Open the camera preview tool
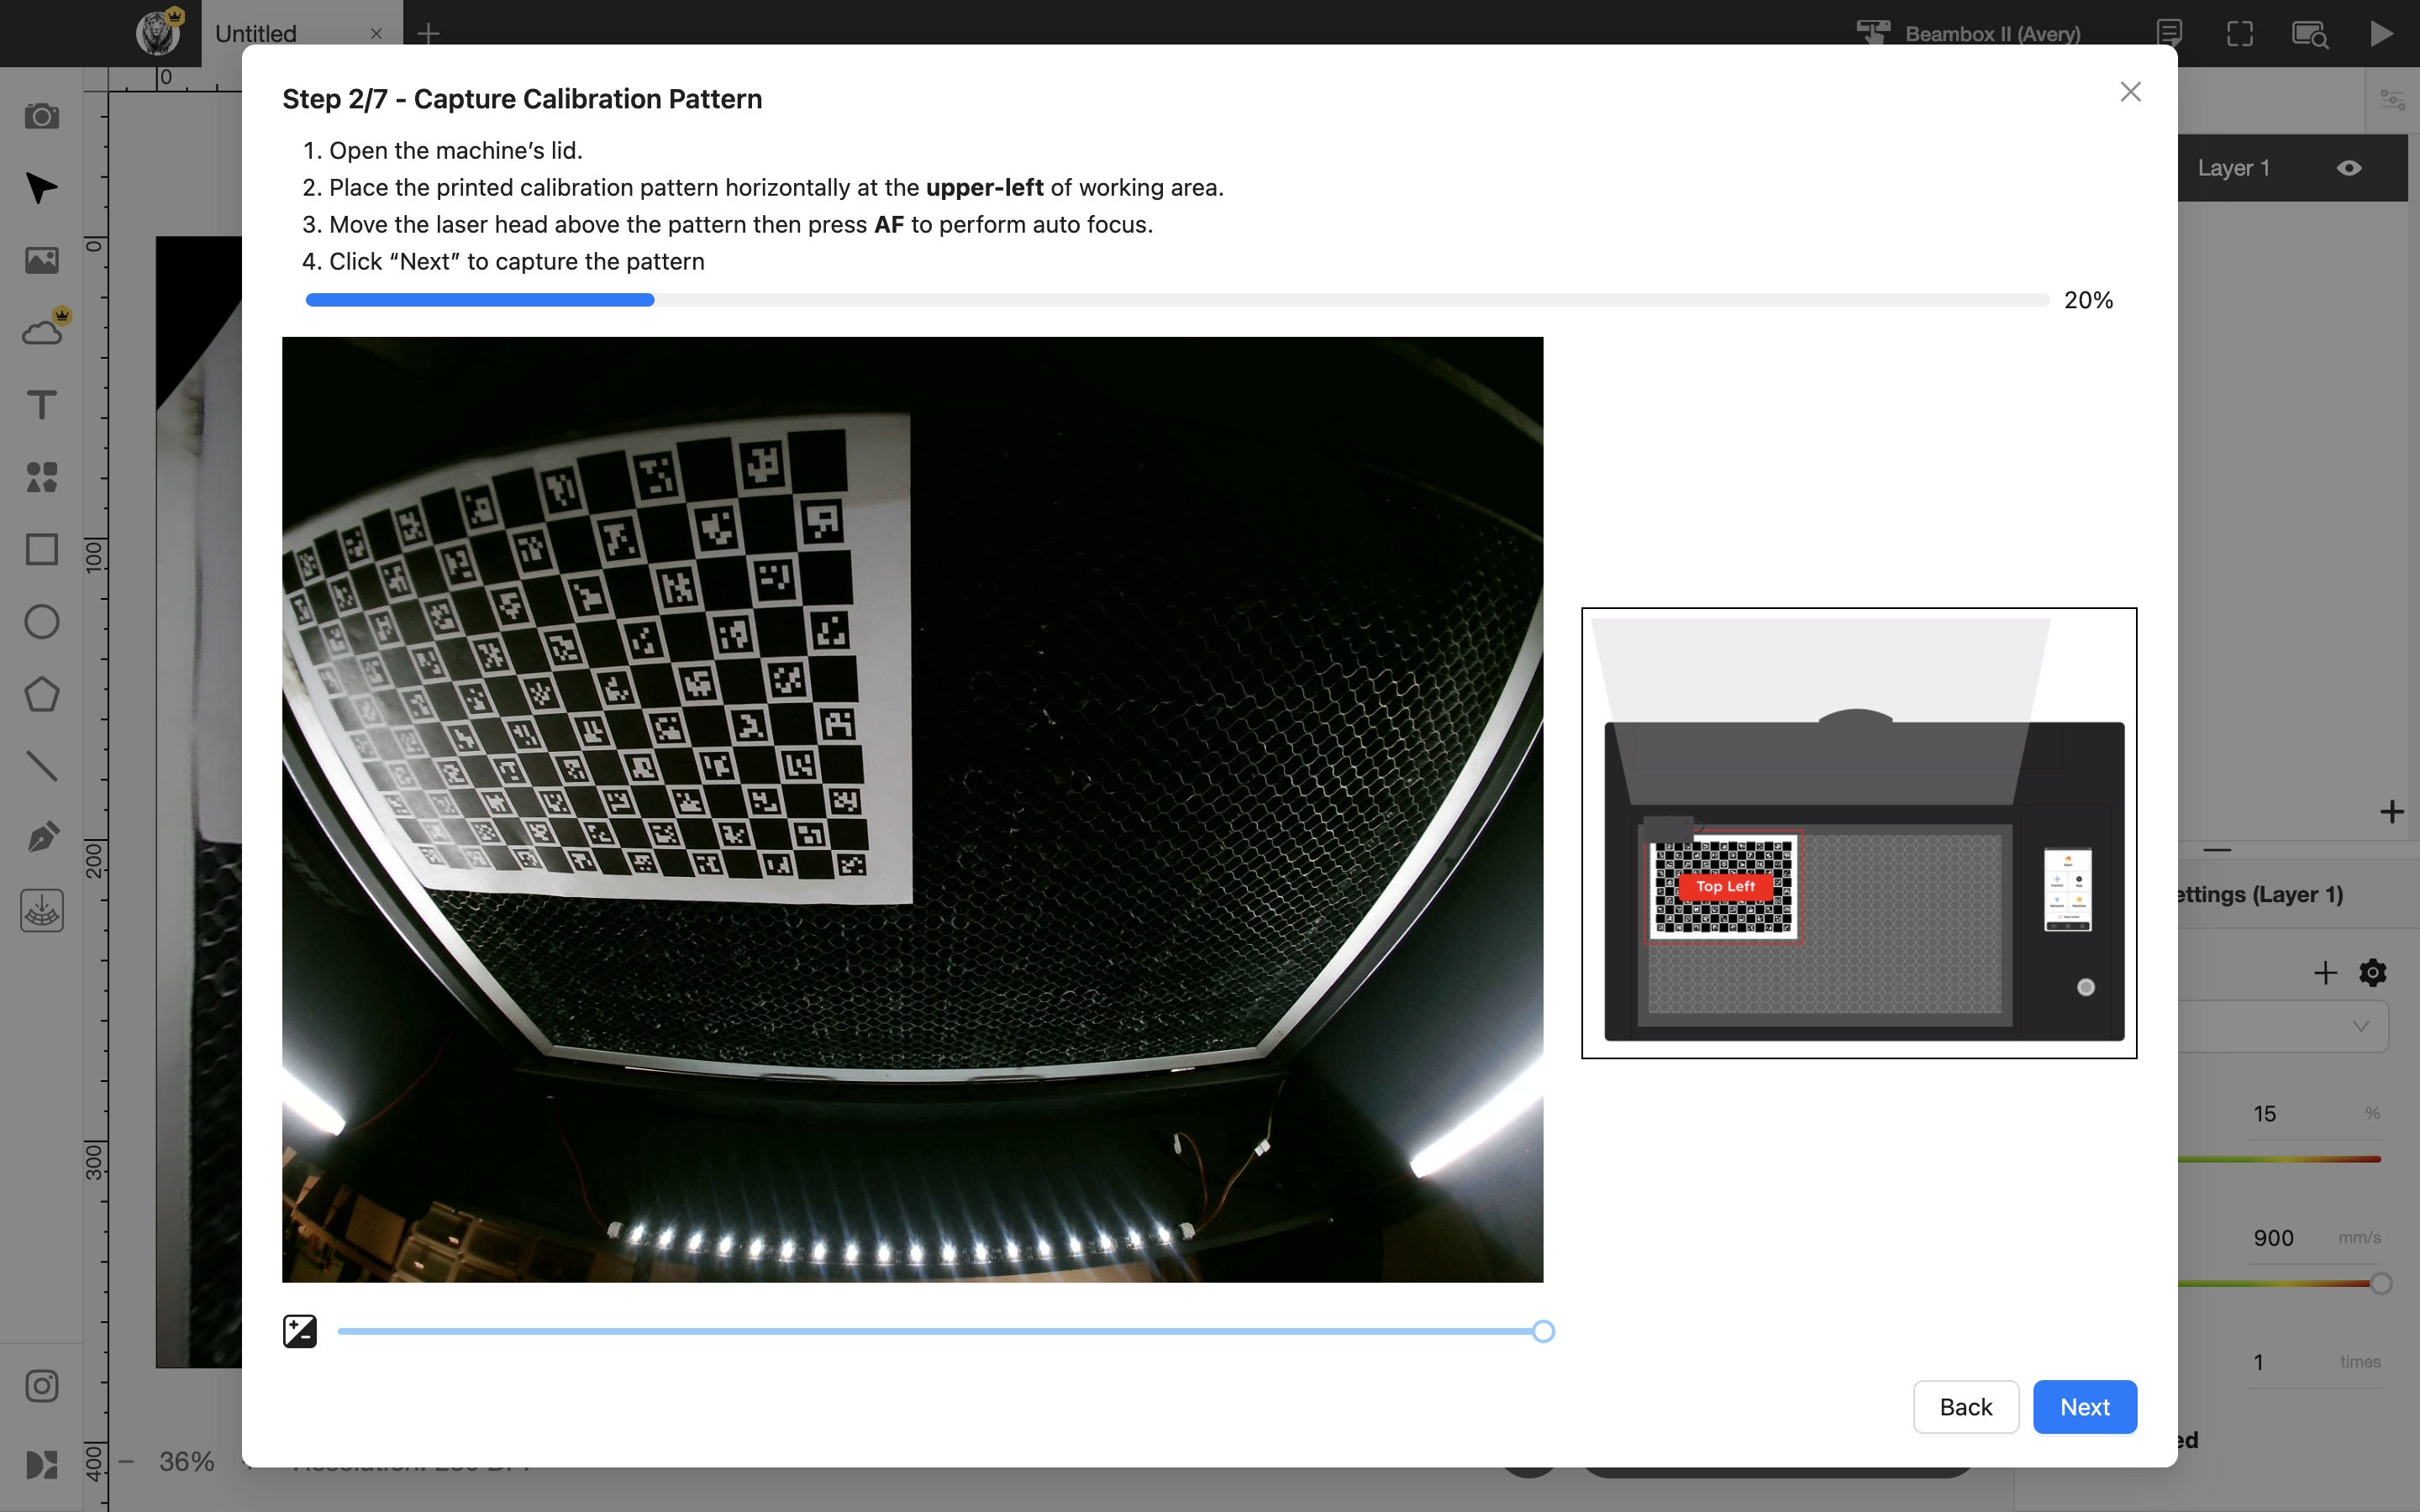Image resolution: width=2420 pixels, height=1512 pixels. pos(41,116)
